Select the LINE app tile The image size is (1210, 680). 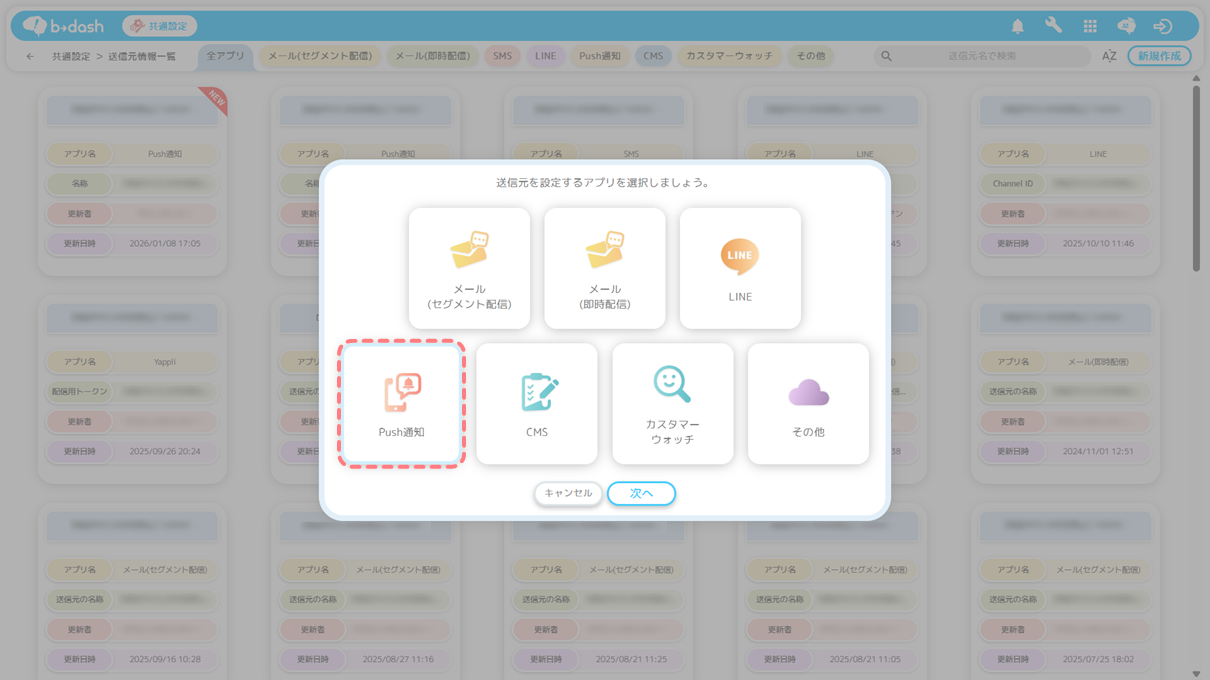click(740, 268)
